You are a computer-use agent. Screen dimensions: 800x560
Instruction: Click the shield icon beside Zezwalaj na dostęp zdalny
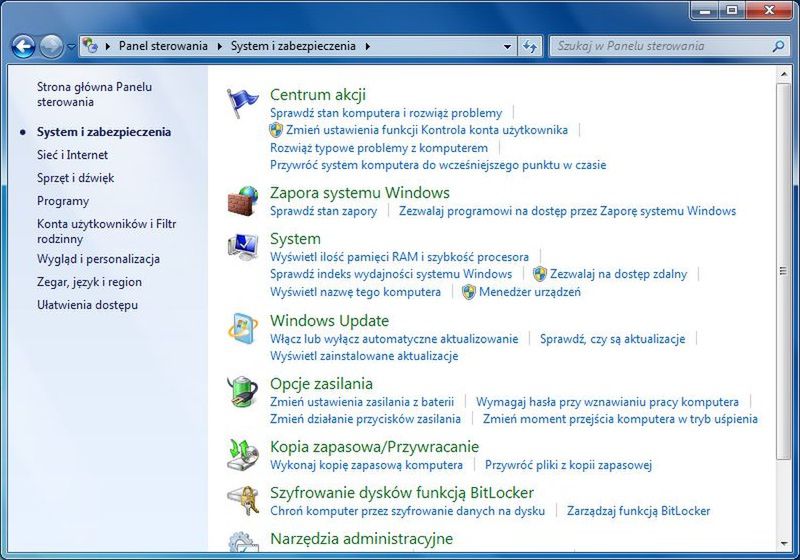pos(539,274)
